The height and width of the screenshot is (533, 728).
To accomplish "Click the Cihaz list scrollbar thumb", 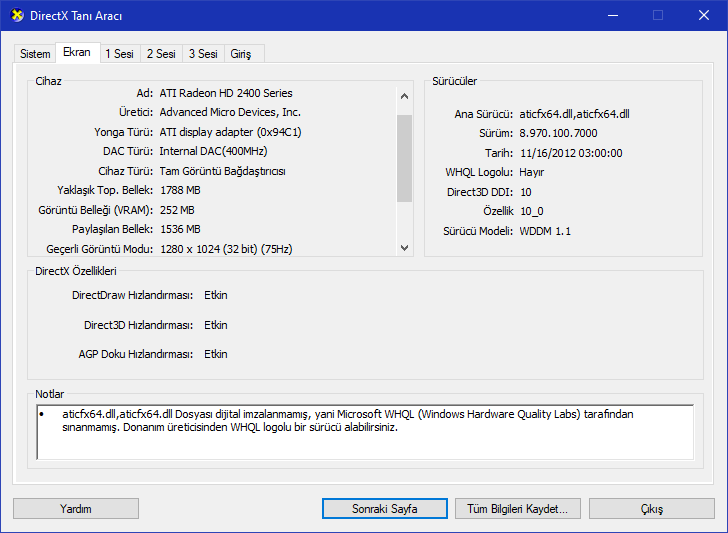I will click(x=404, y=158).
